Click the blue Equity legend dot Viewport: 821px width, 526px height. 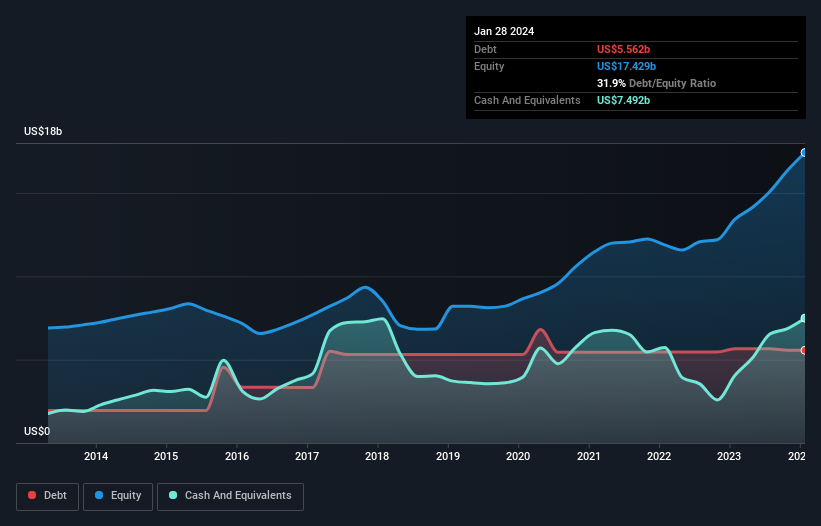[99, 495]
